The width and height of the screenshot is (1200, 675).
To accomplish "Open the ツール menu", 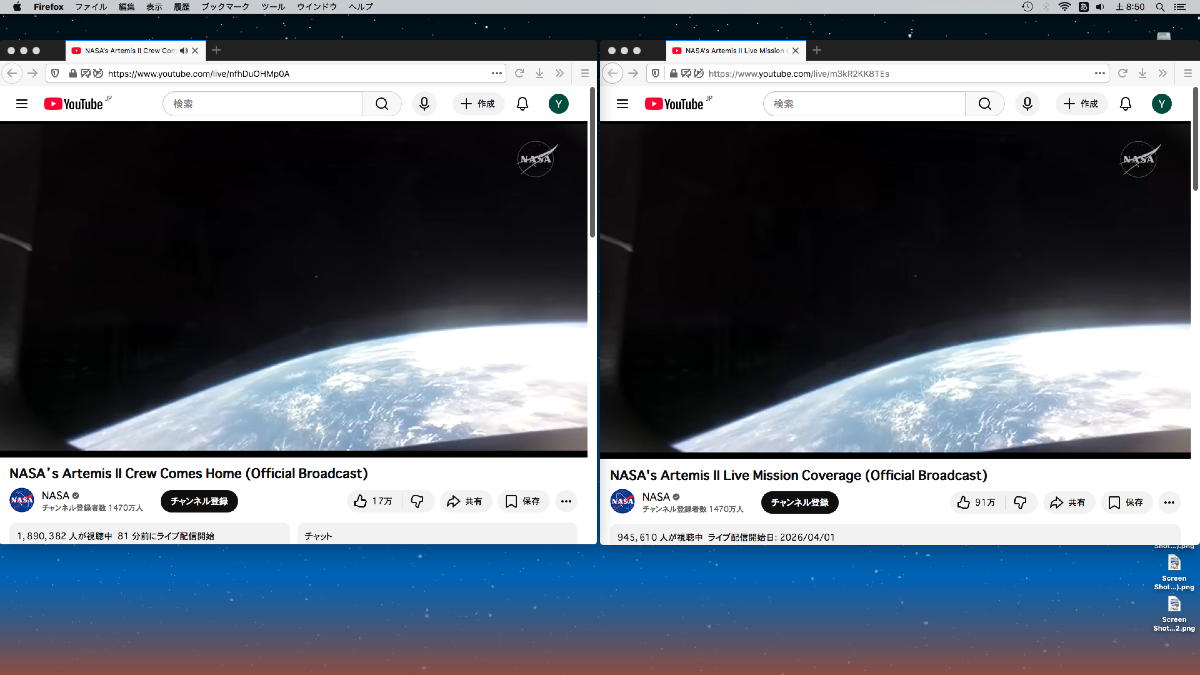I will (x=272, y=7).
